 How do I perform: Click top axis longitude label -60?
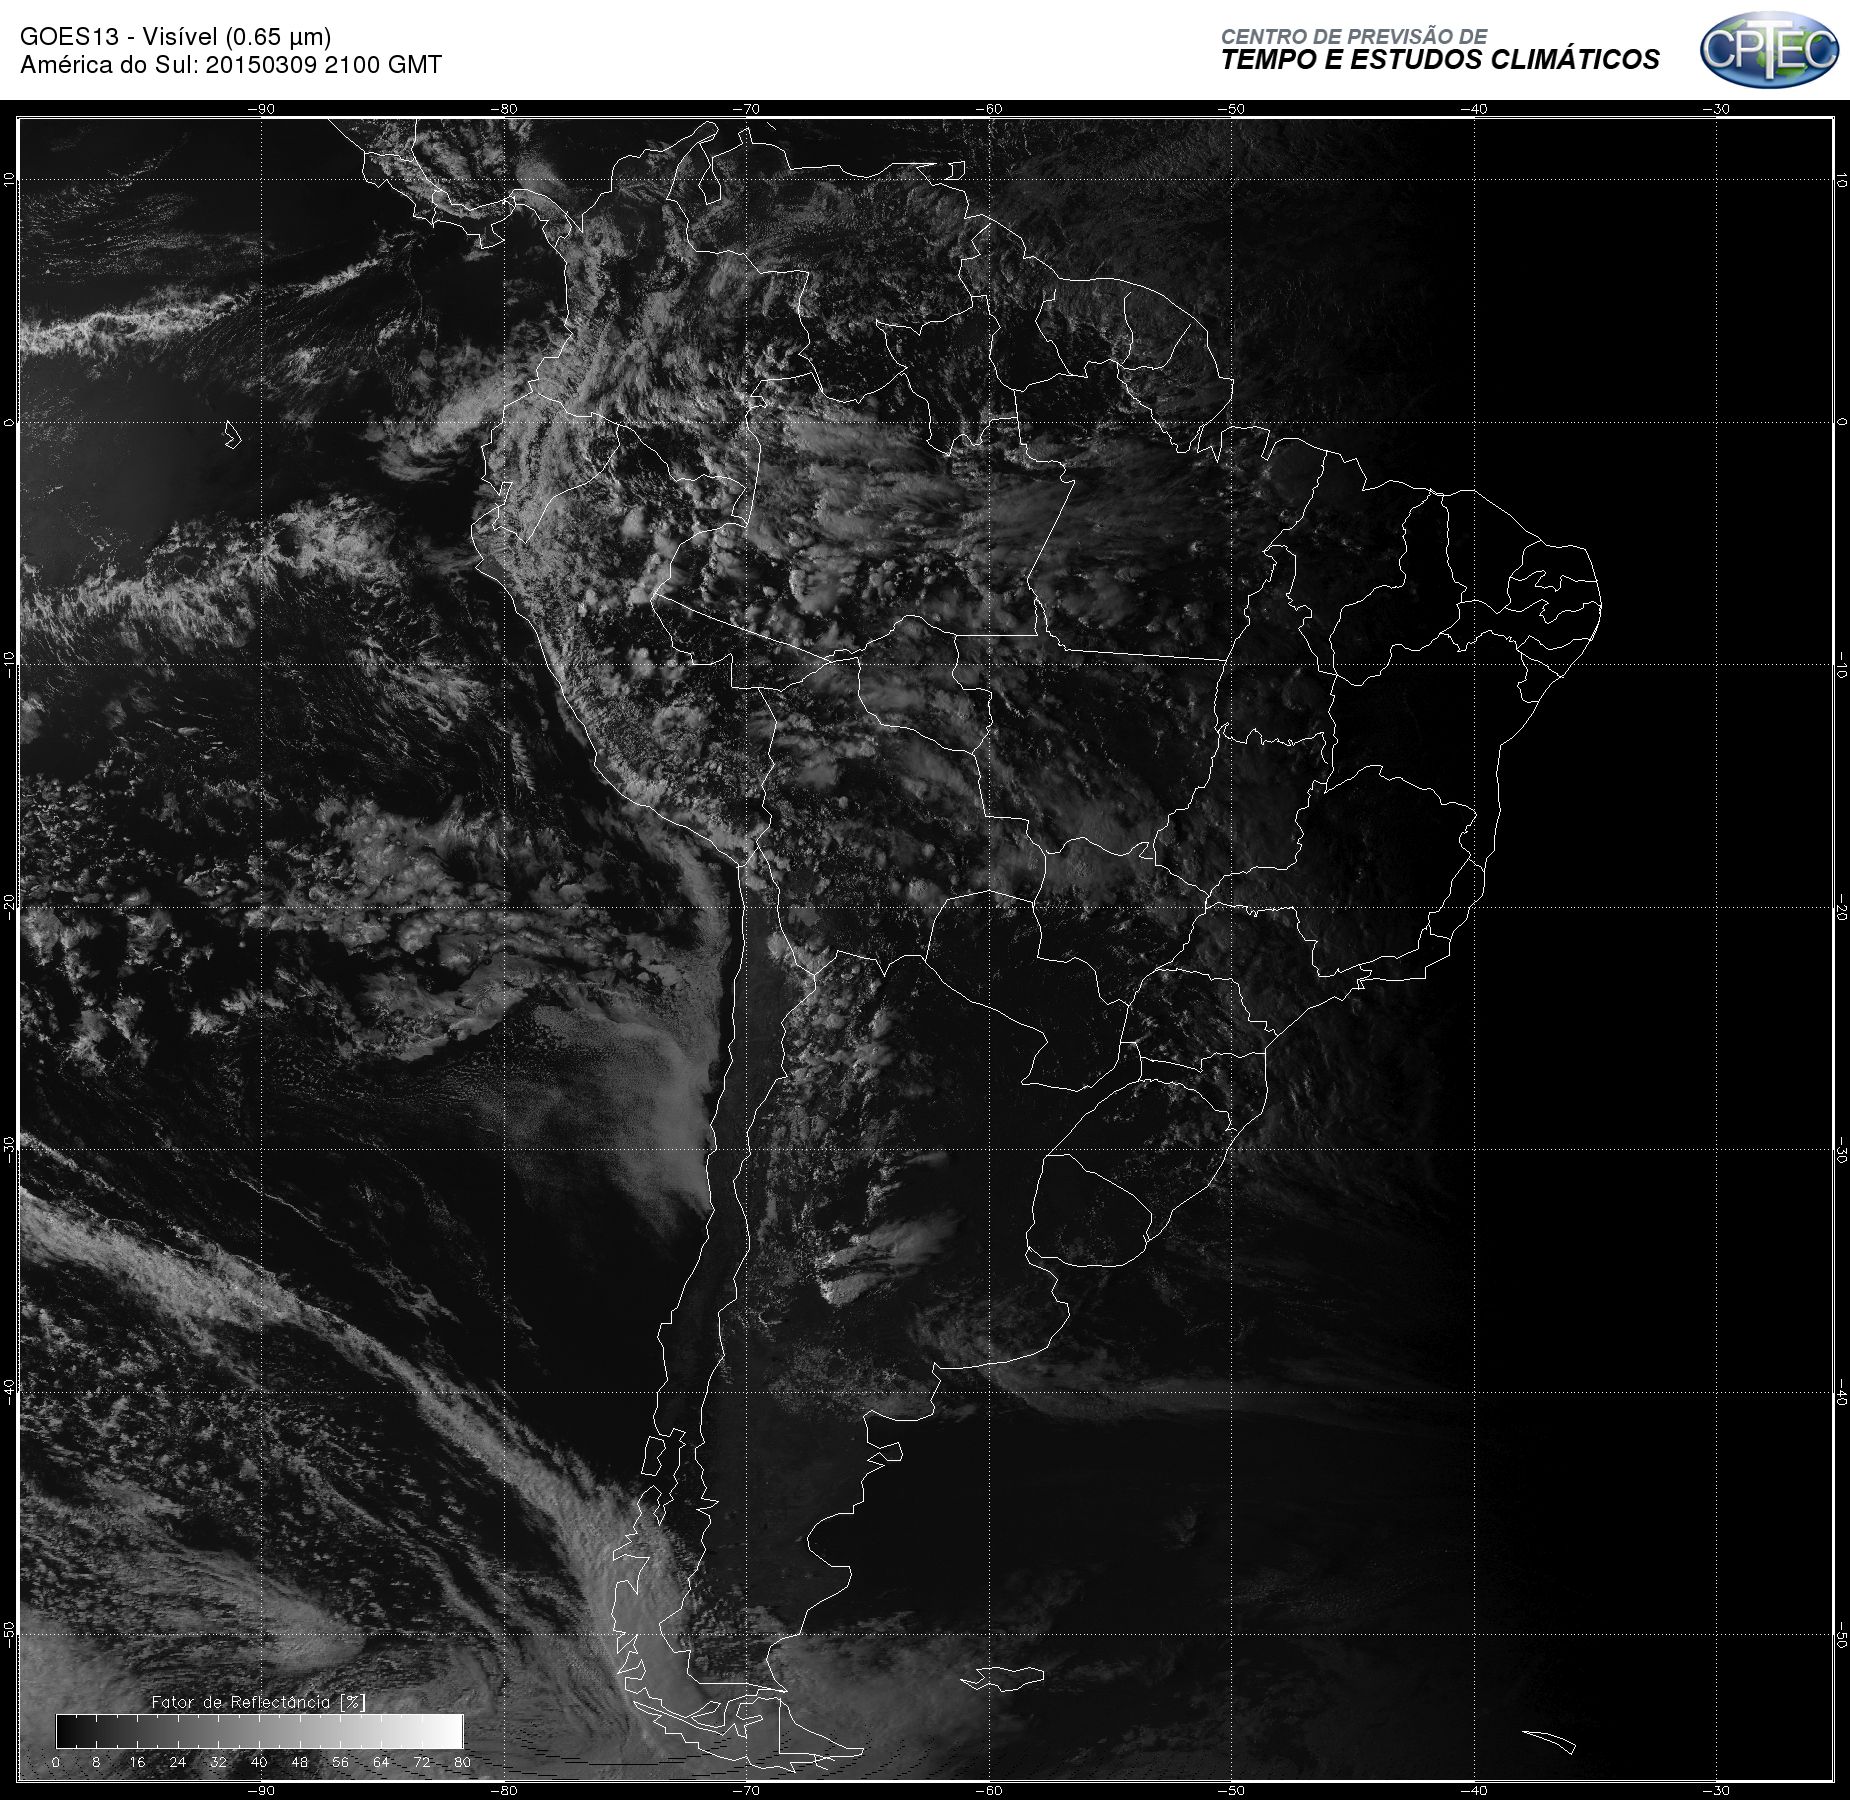989,109
